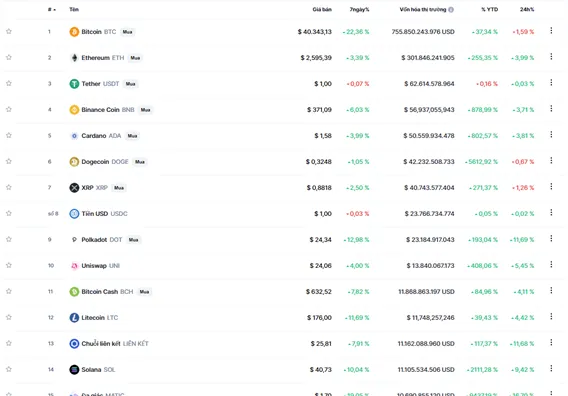Open the Dogecoin three-dot menu
This screenshot has width=568, height=396.
[x=551, y=161]
